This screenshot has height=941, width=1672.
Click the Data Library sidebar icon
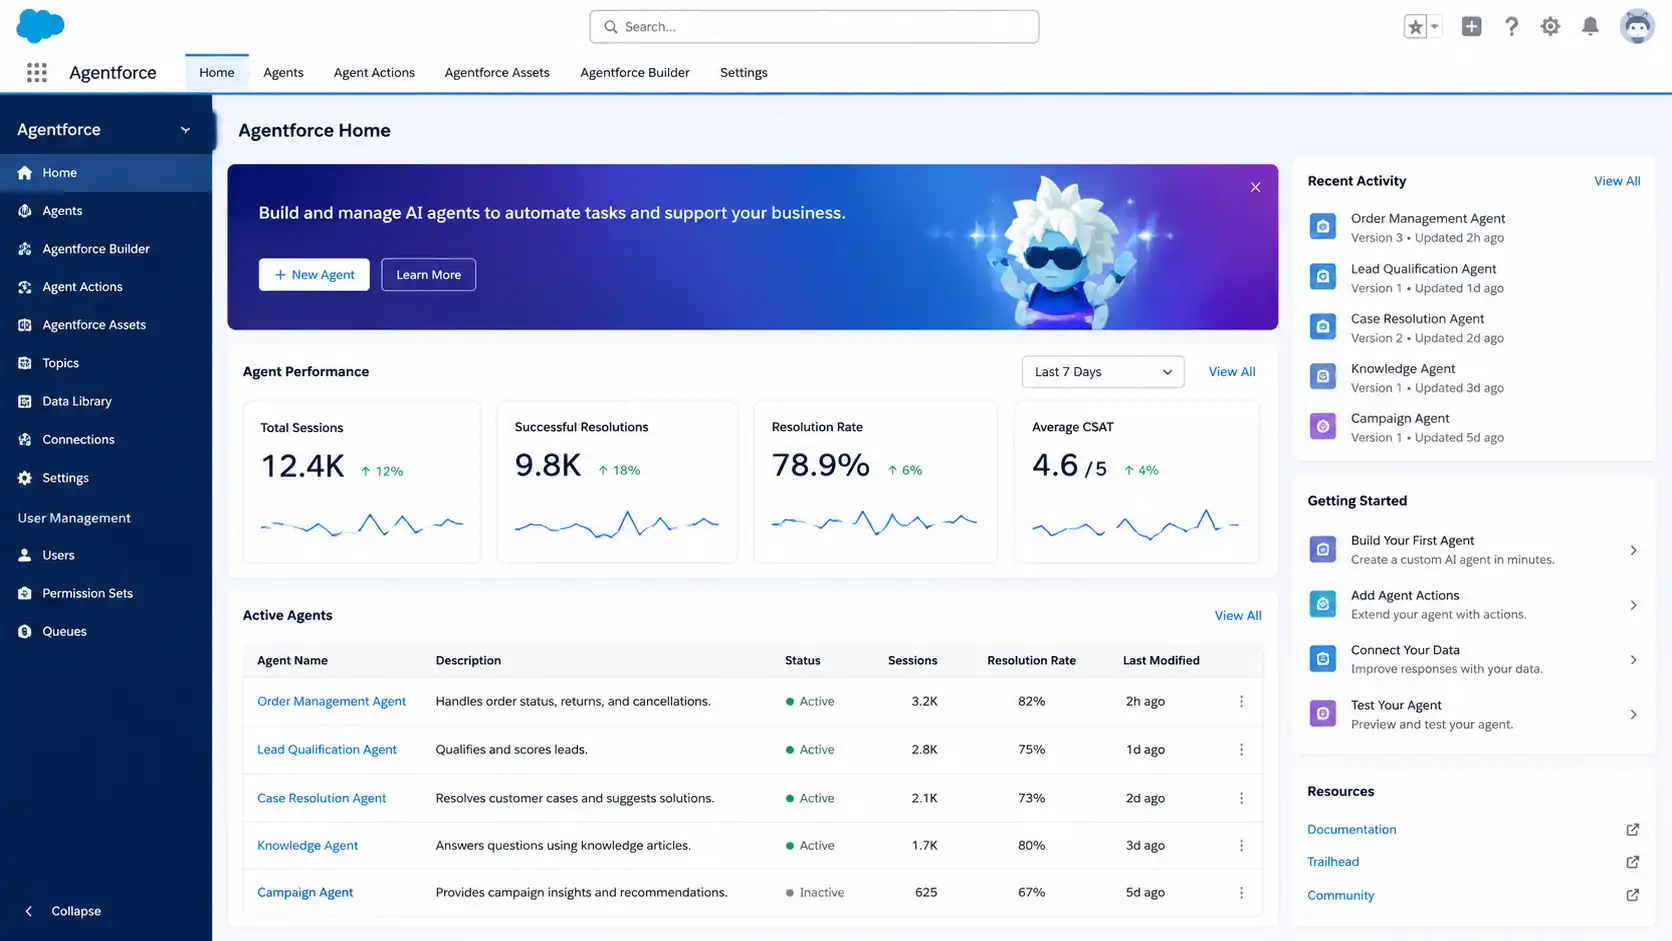click(x=25, y=401)
